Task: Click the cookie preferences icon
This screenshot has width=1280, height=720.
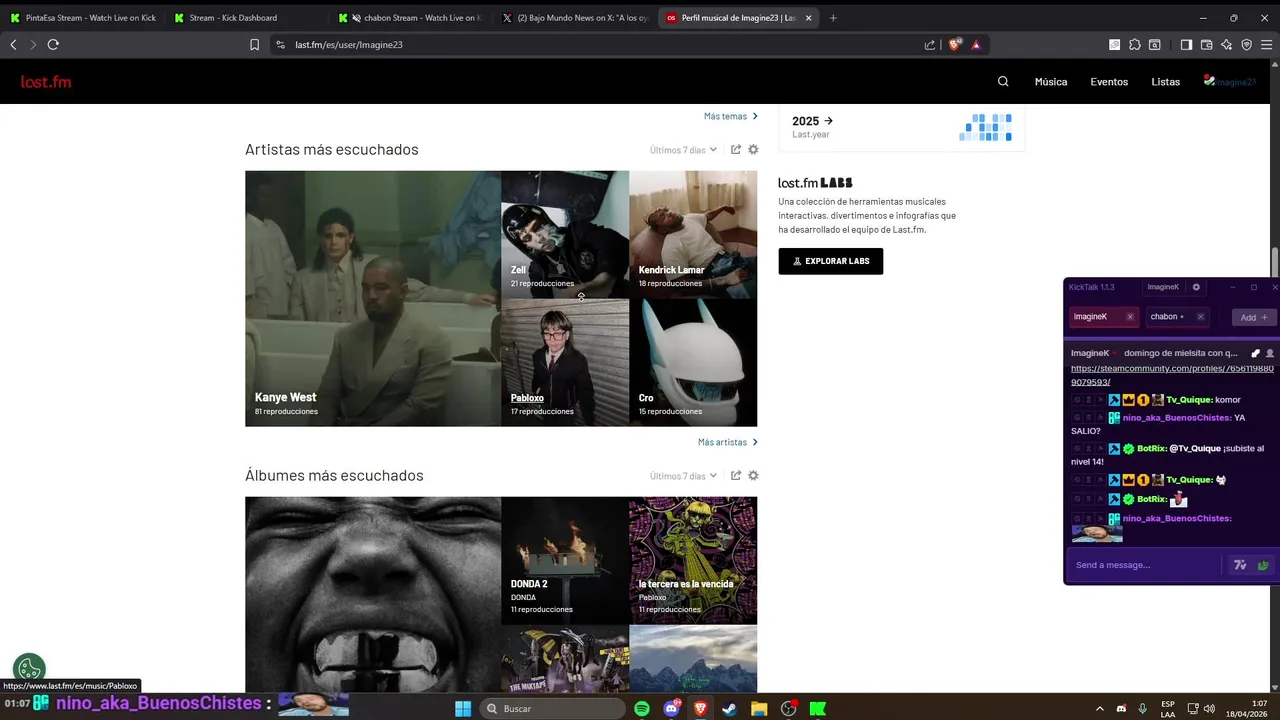Action: point(29,669)
